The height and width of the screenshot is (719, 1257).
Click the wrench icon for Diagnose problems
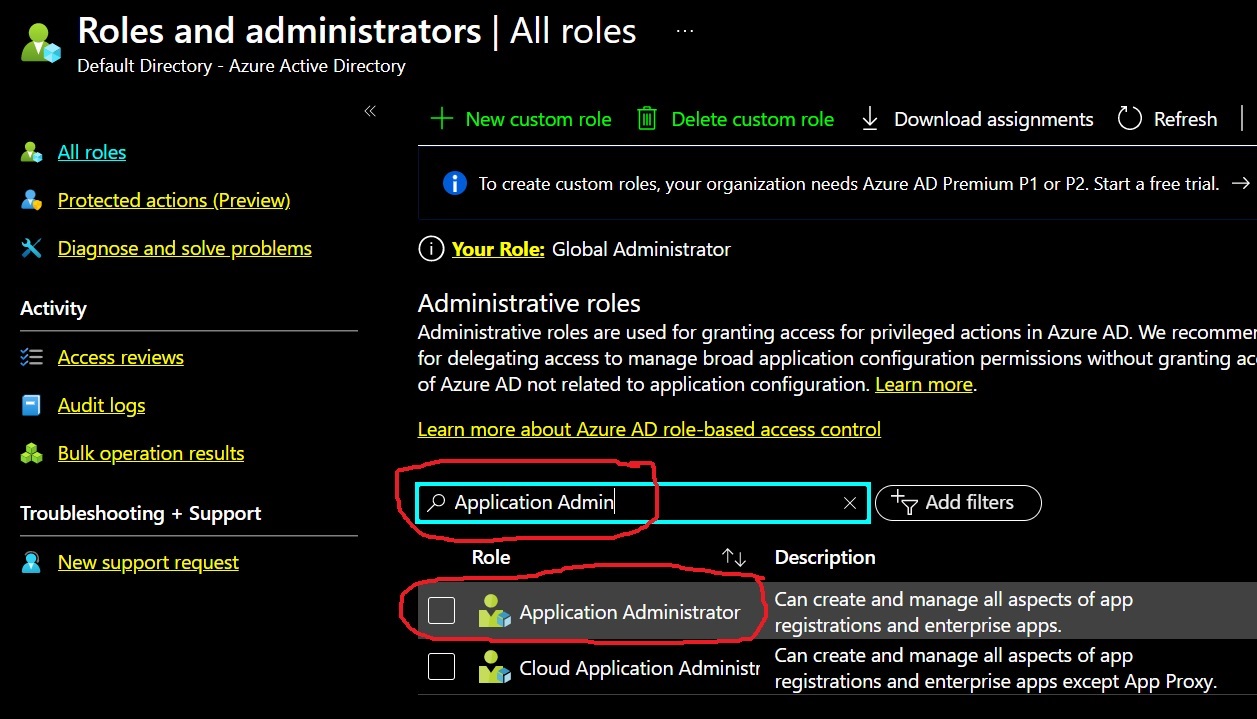click(x=32, y=249)
